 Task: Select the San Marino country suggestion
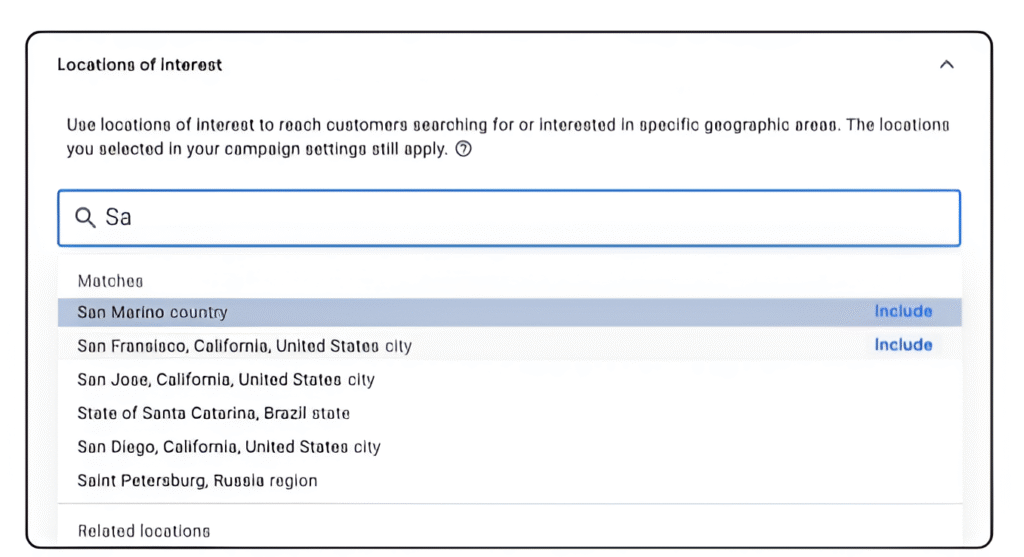pyautogui.click(x=509, y=312)
